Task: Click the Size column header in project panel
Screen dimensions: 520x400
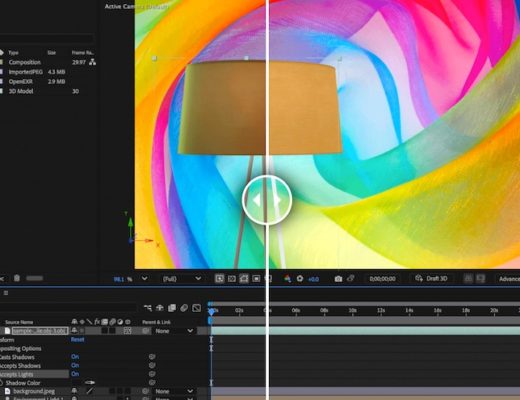Action: 51,53
